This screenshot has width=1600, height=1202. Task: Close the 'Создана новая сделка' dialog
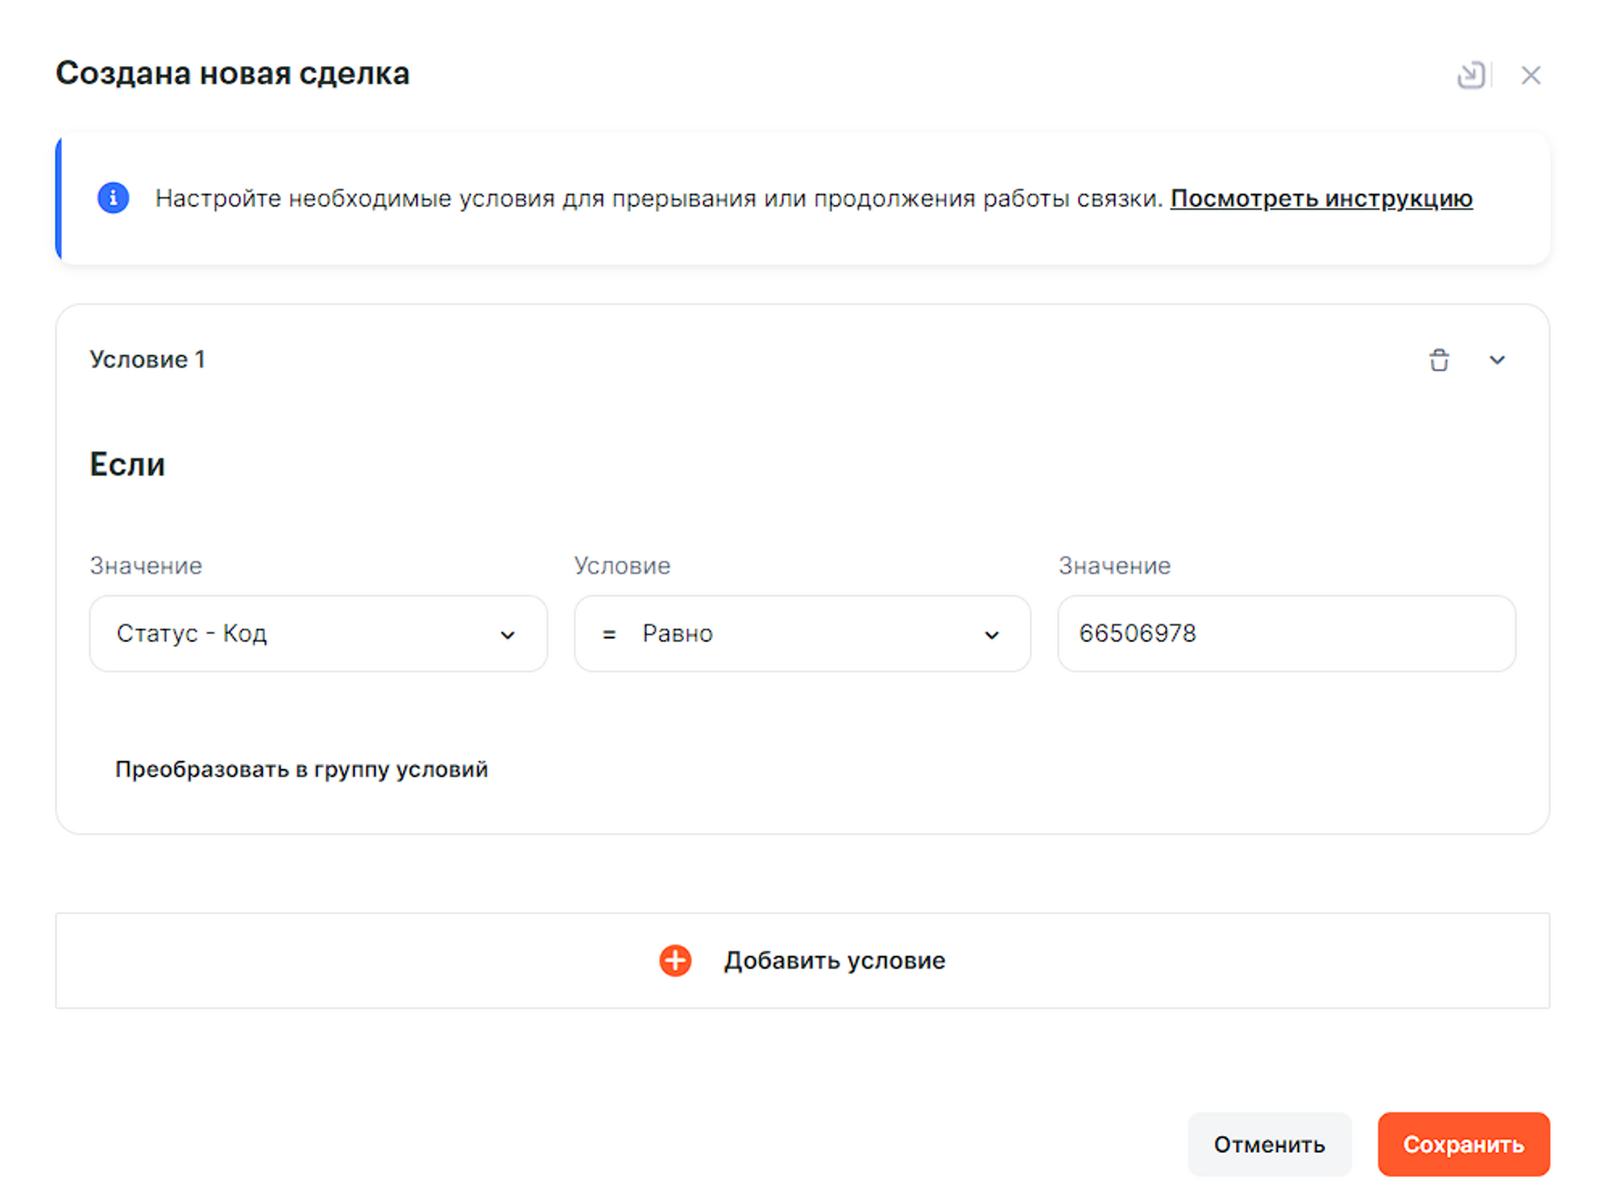pyautogui.click(x=1530, y=75)
